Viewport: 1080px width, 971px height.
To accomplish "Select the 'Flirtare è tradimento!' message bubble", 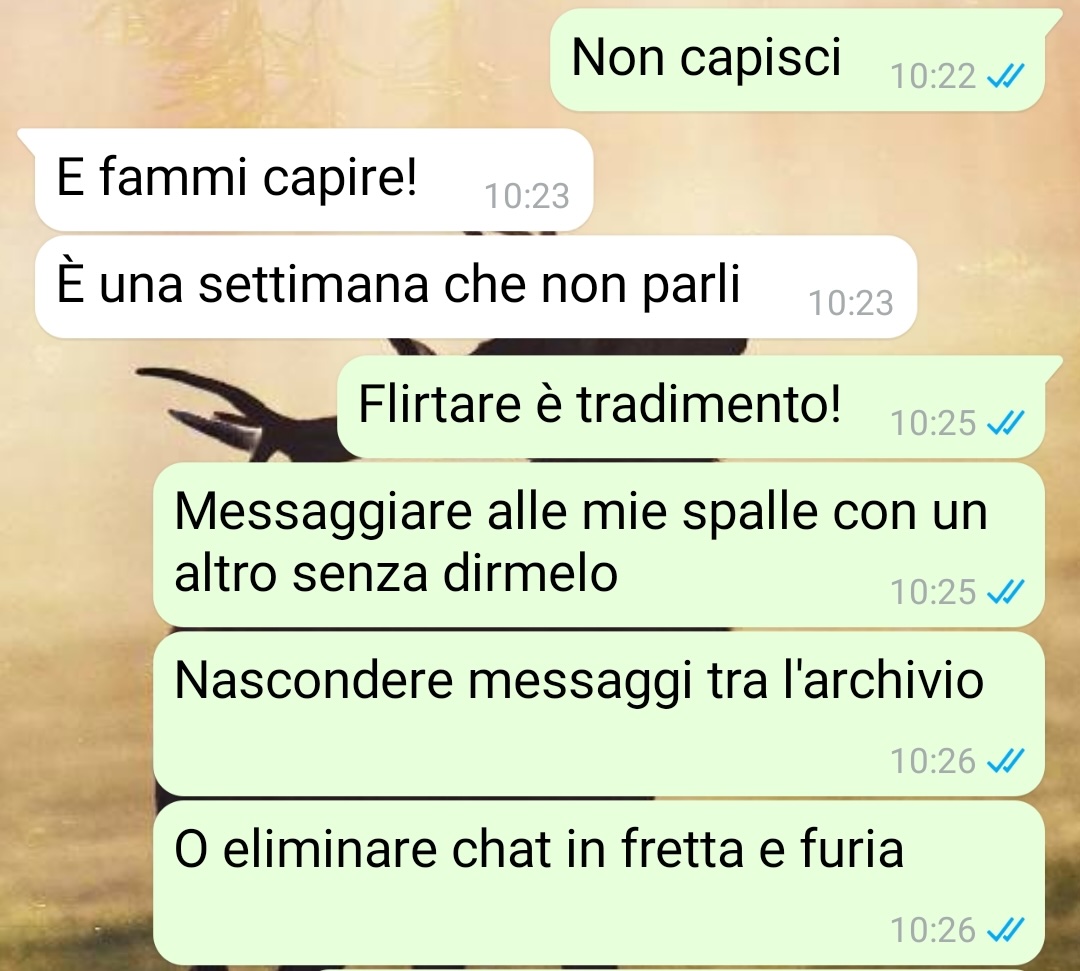I will click(x=691, y=407).
